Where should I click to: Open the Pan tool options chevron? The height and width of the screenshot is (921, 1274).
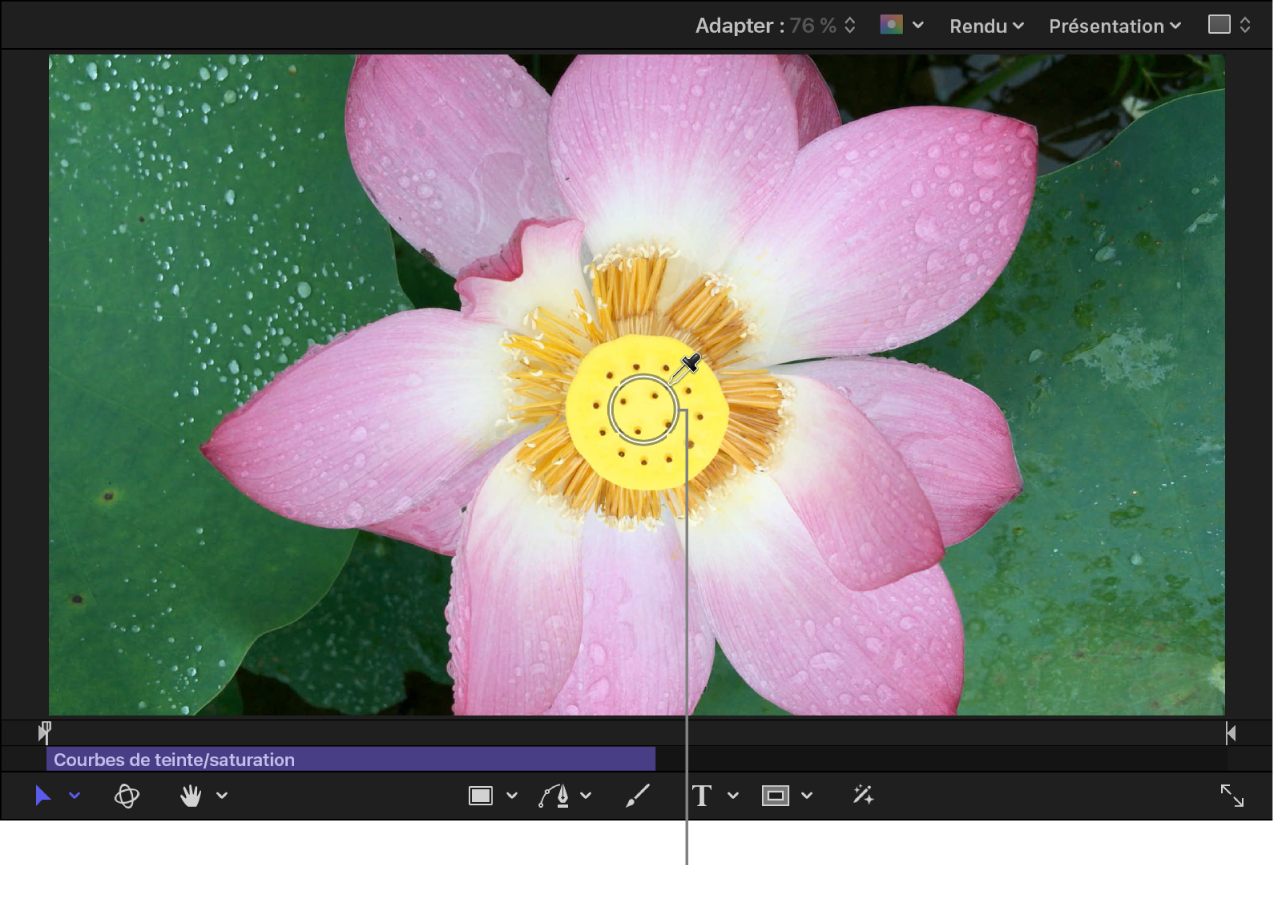[x=222, y=796]
